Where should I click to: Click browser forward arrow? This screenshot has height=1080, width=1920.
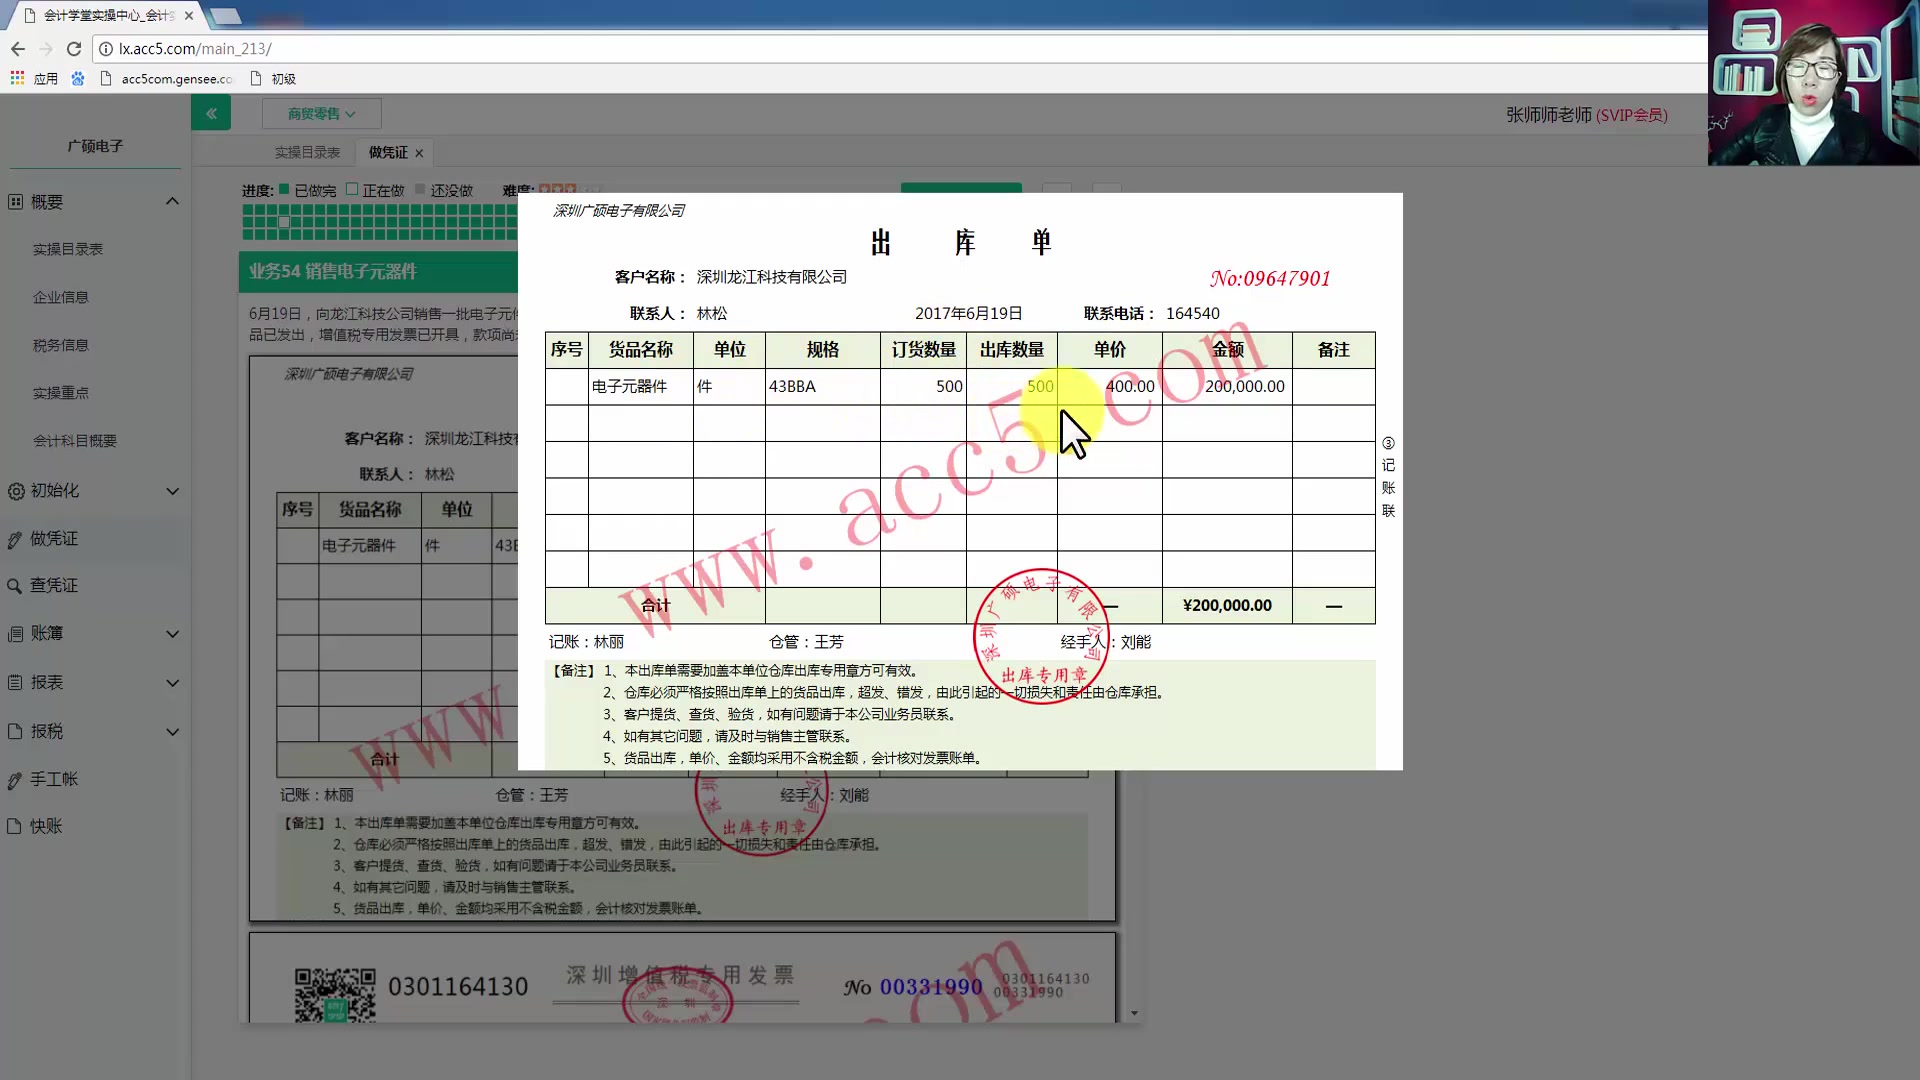tap(46, 48)
